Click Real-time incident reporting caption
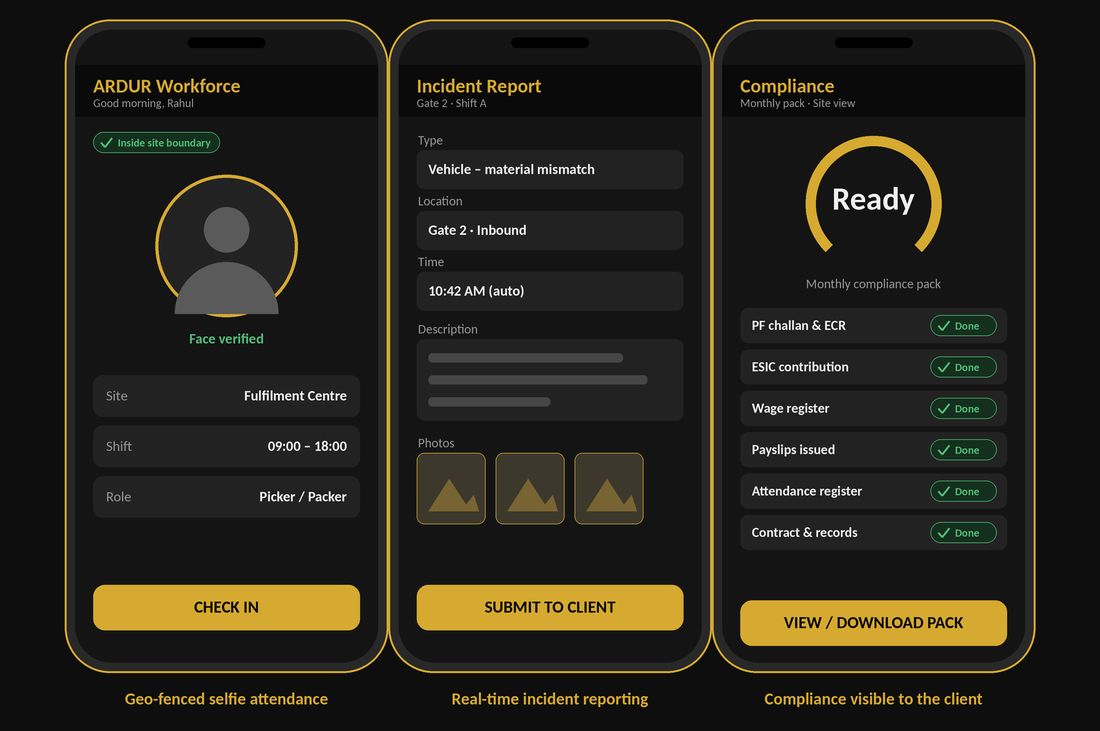This screenshot has height=731, width=1100. [549, 699]
